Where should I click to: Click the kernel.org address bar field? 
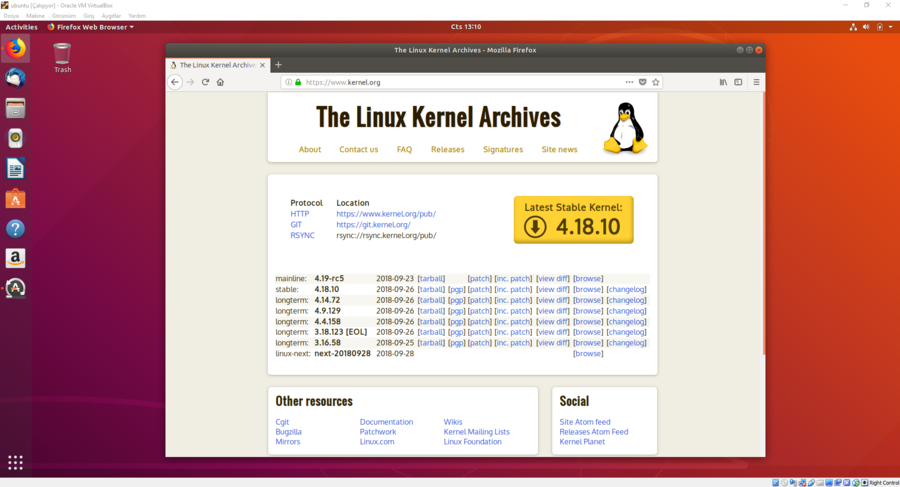[x=450, y=82]
